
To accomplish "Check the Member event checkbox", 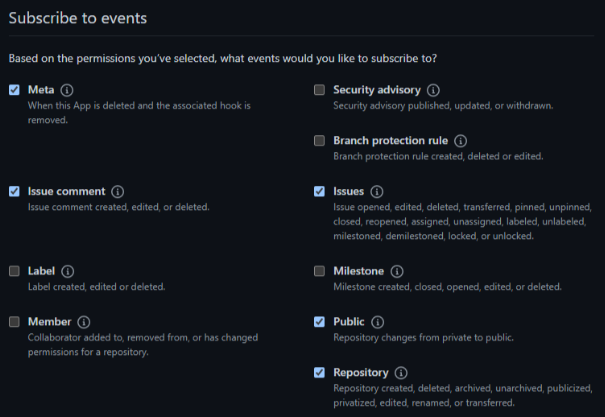I will coord(14,322).
